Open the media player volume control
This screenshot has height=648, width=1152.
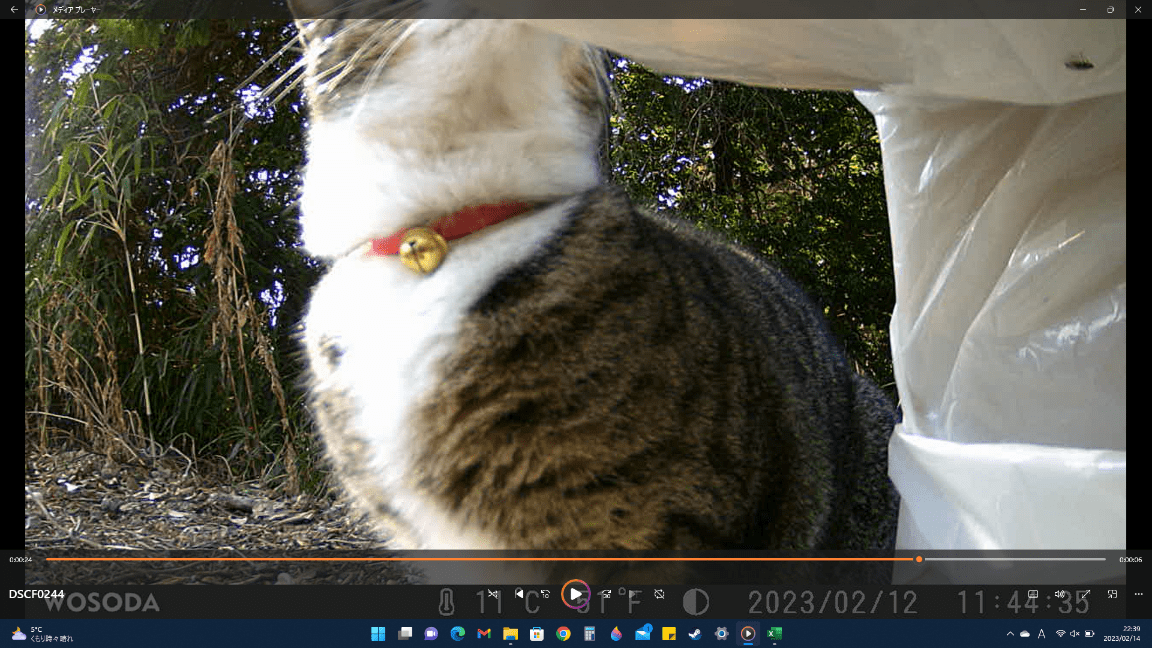[x=1059, y=594]
